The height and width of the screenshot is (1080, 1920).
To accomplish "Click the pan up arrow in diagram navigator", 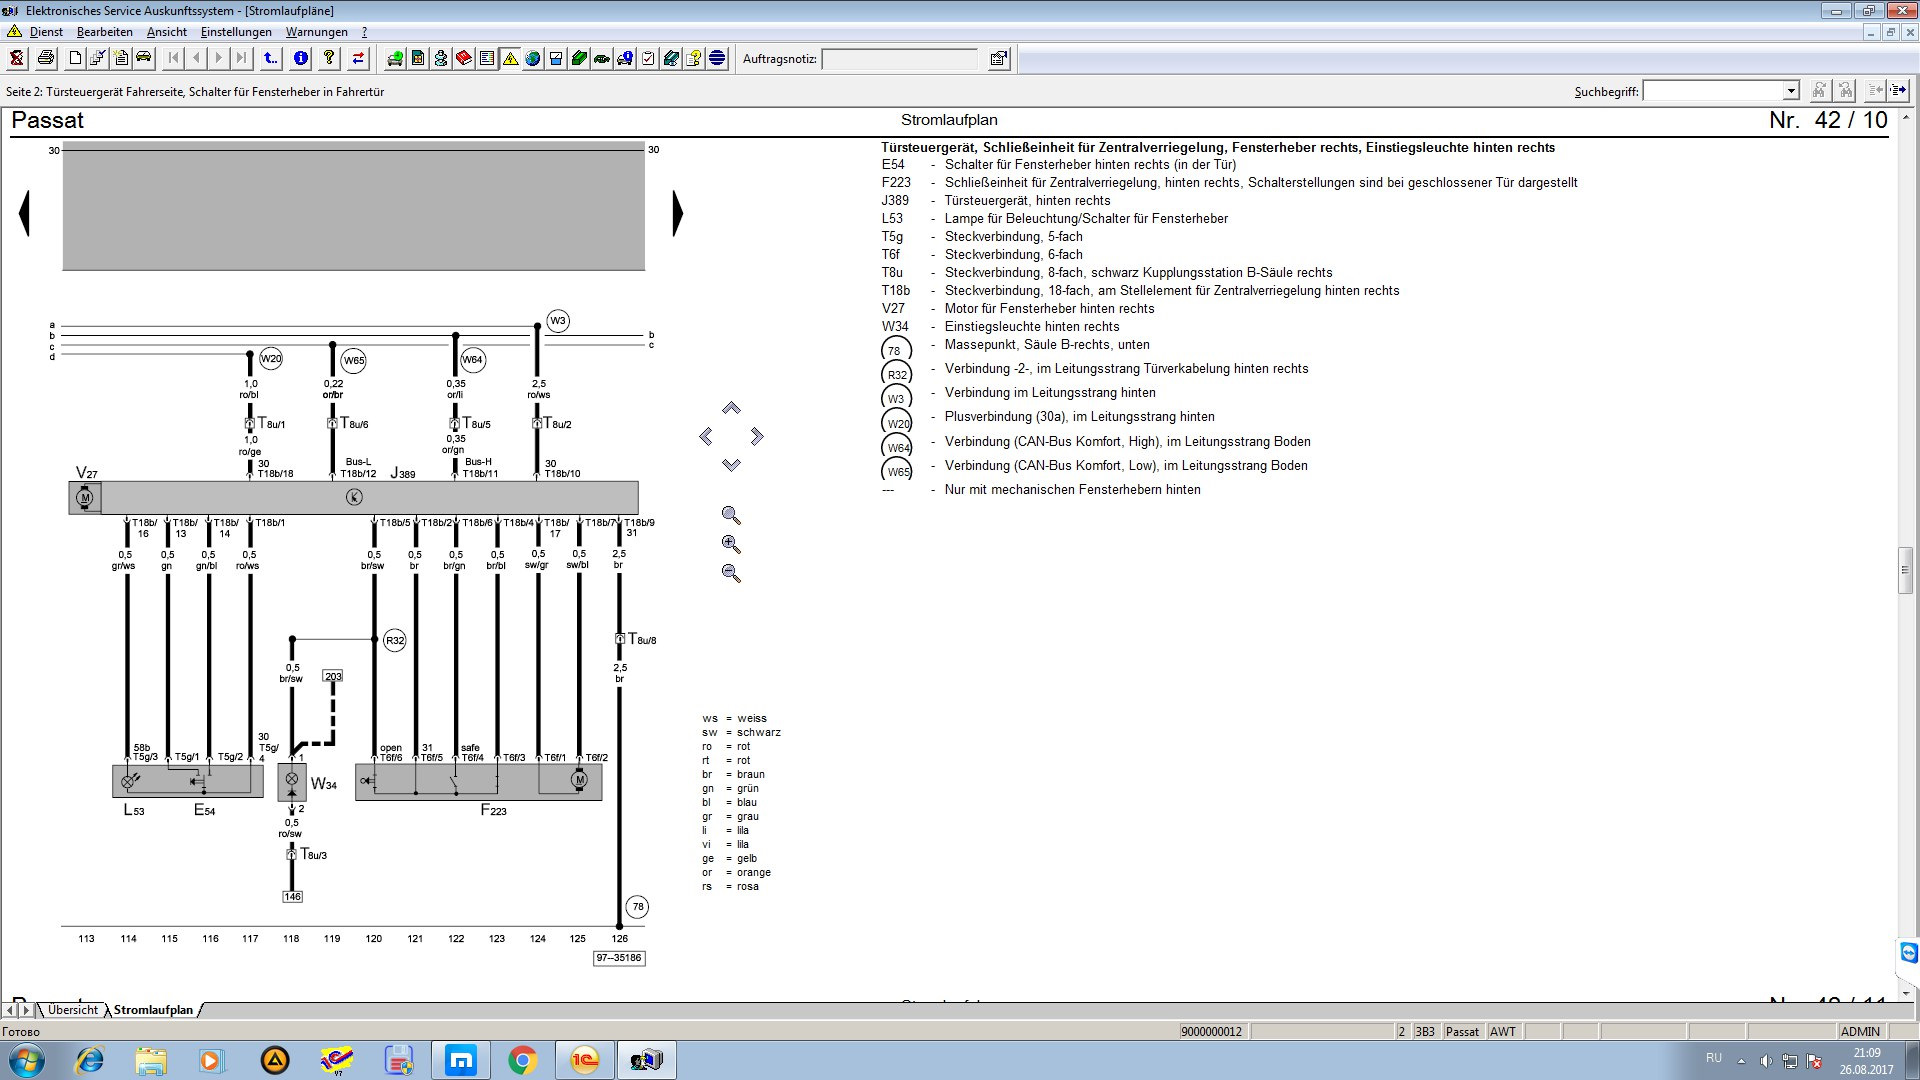I will click(731, 408).
